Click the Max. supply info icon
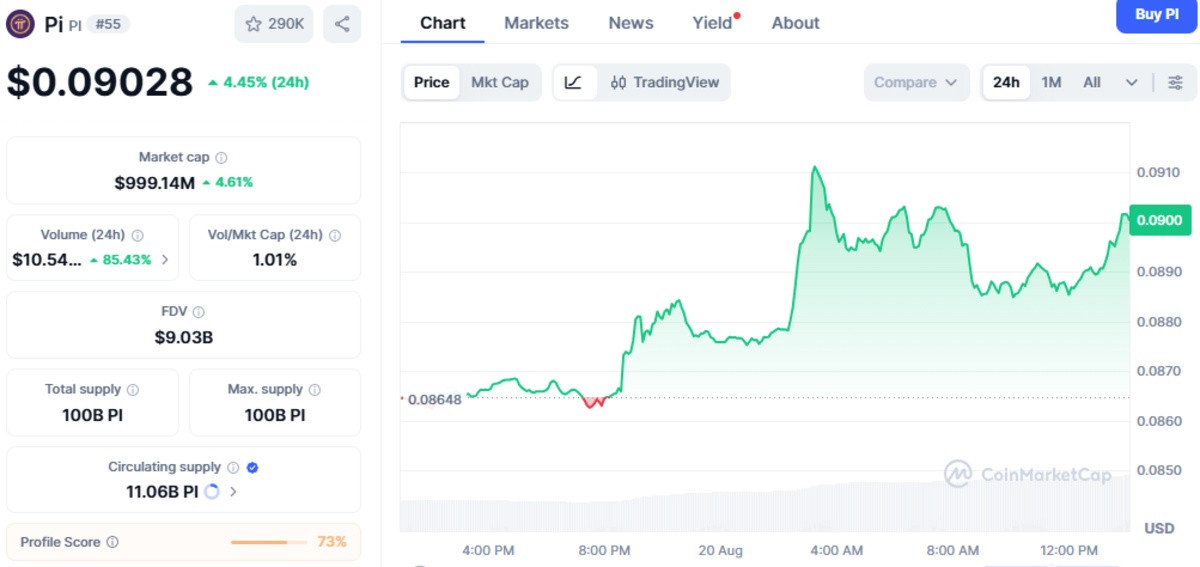This screenshot has height=567, width=1200. point(315,389)
